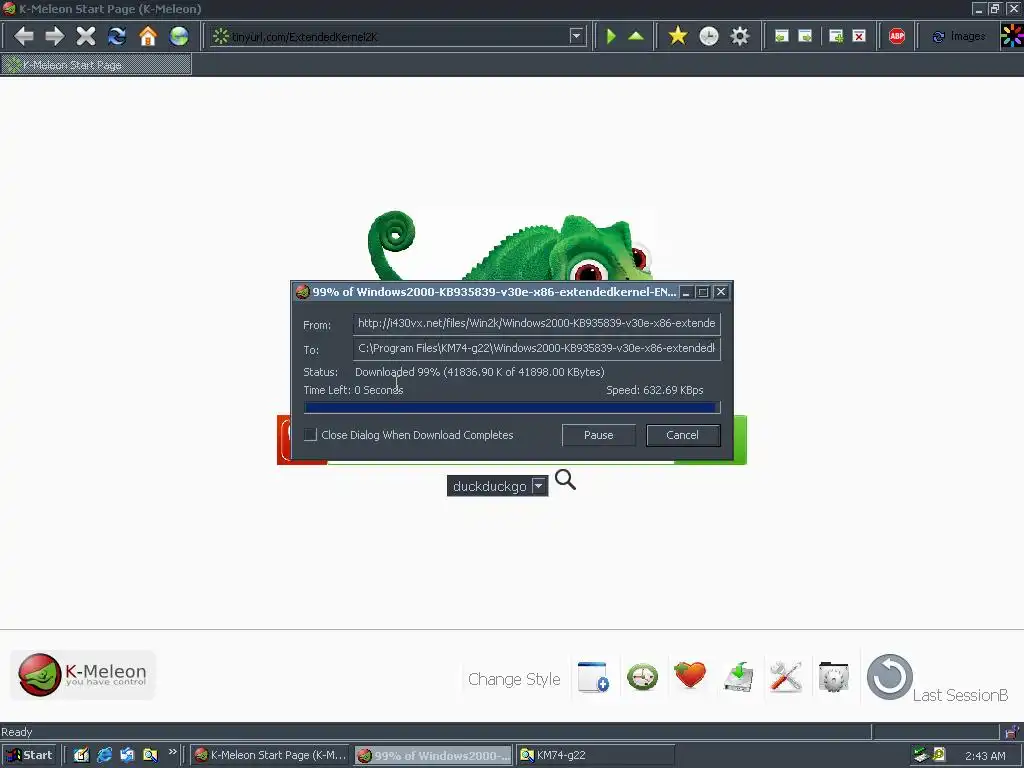This screenshot has width=1024, height=768.
Task: Open Bookmarks with the star icon
Action: point(678,36)
